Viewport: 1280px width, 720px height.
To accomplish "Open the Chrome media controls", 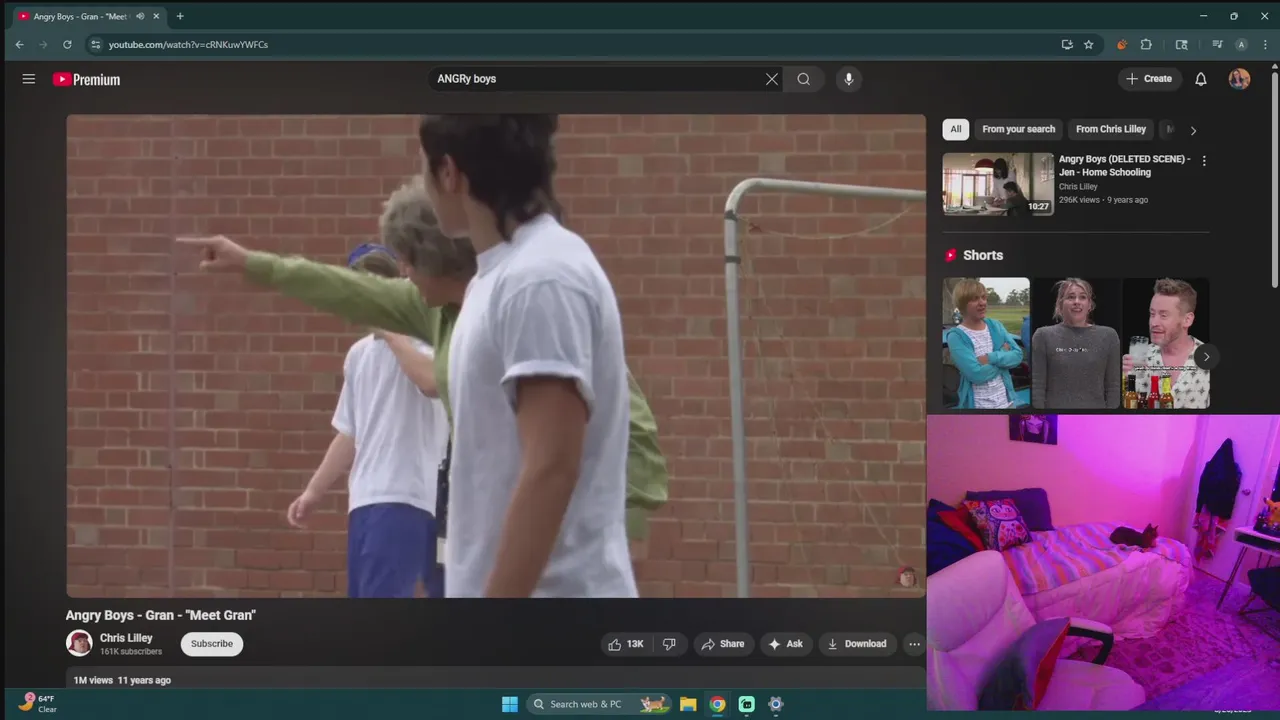I will pyautogui.click(x=1217, y=44).
